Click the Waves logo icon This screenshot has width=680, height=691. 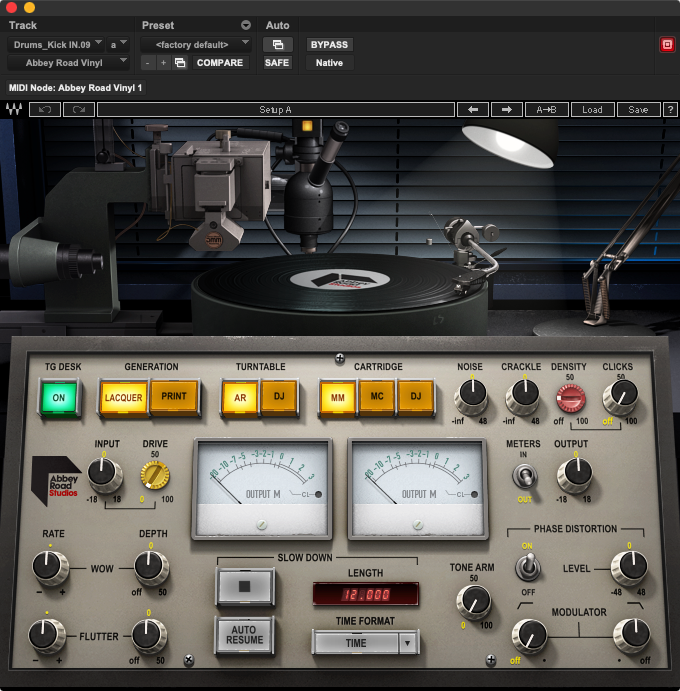click(14, 109)
